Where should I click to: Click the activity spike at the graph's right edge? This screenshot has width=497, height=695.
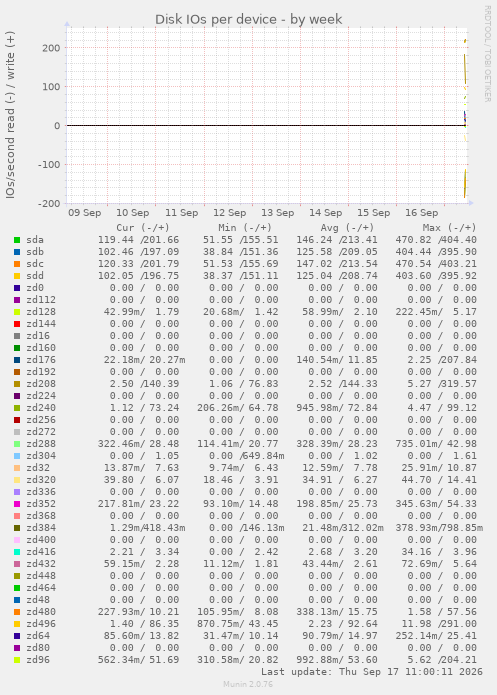pyautogui.click(x=465, y=119)
